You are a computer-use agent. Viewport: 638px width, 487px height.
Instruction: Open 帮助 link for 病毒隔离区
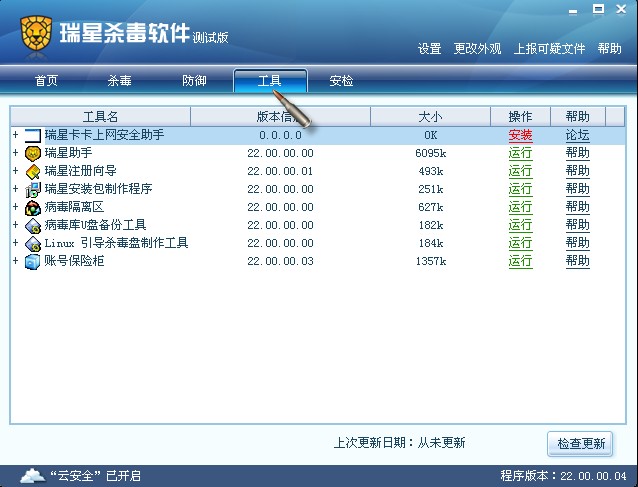coord(578,207)
